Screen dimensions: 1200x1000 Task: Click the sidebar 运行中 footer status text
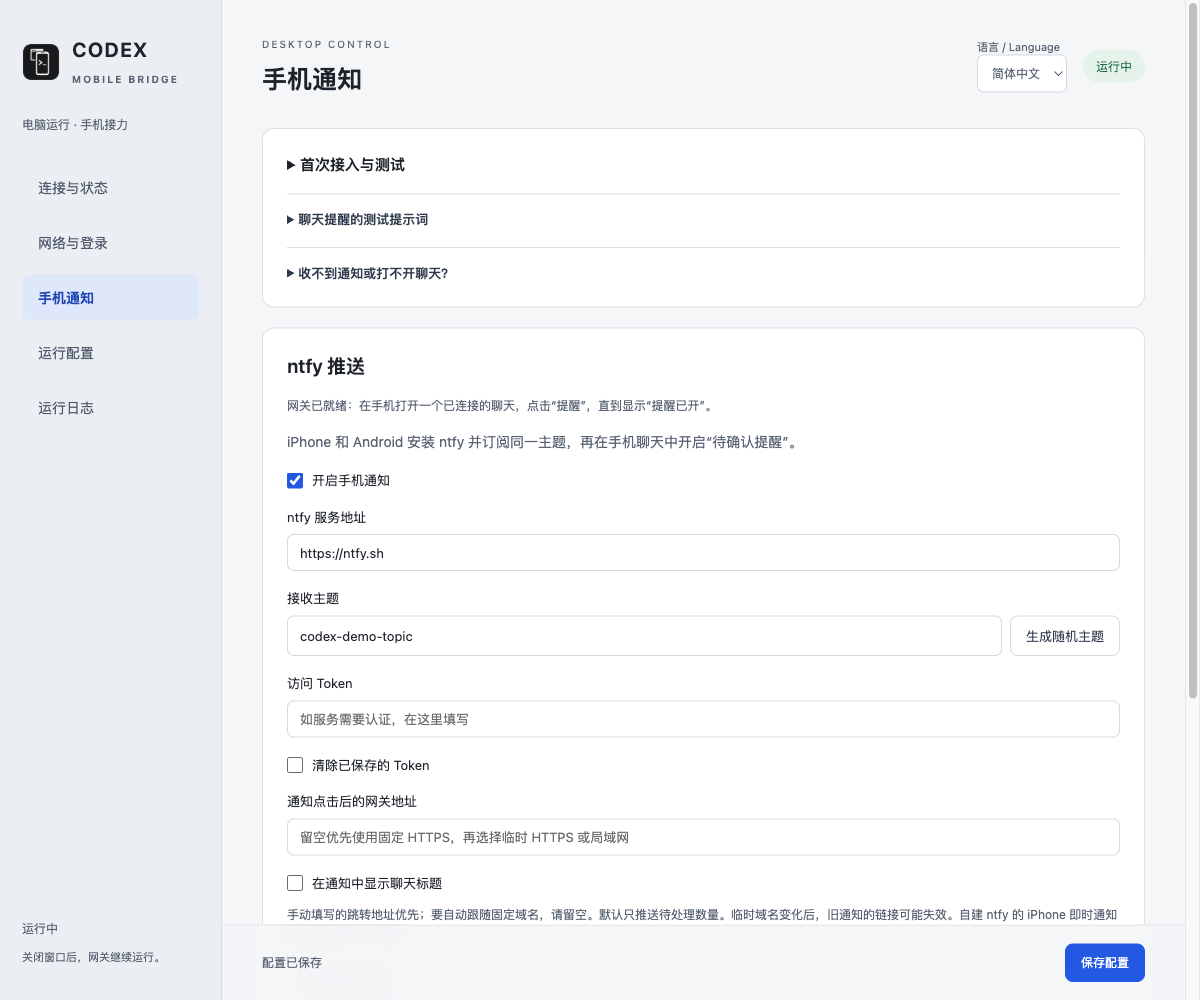click(x=40, y=928)
